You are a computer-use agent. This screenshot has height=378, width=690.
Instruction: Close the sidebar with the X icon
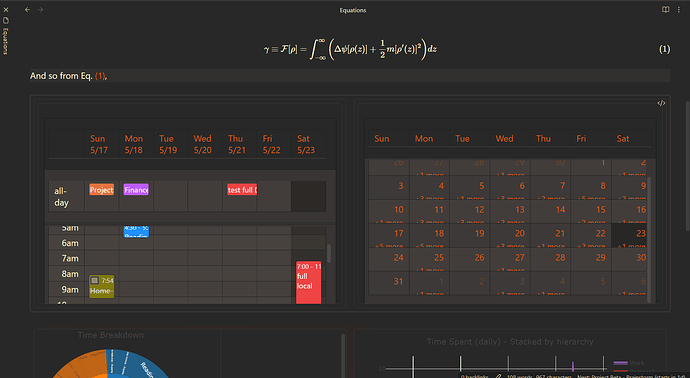pyautogui.click(x=6, y=9)
